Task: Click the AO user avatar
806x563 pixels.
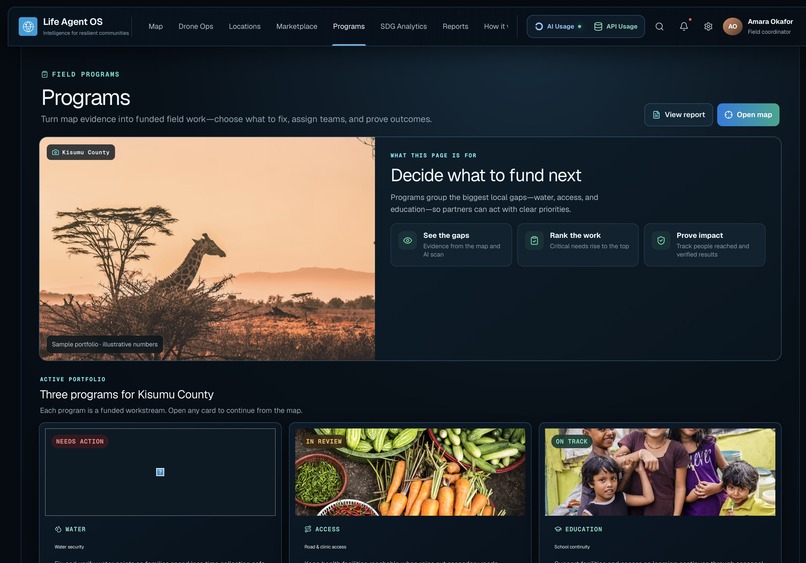Action: coord(732,26)
